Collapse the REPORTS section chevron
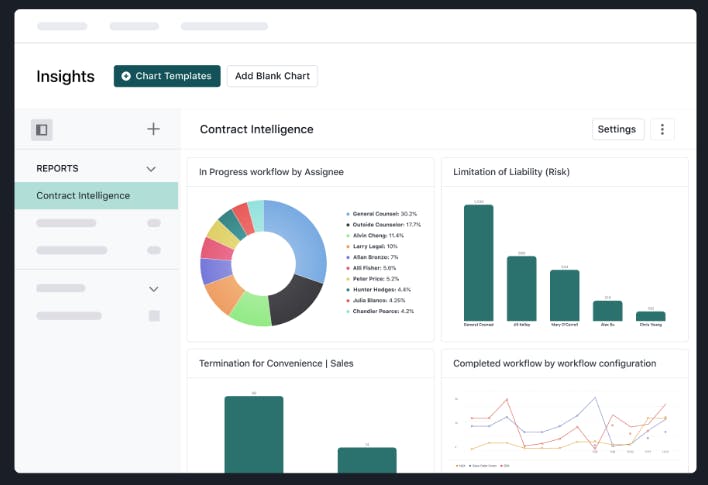 click(151, 169)
